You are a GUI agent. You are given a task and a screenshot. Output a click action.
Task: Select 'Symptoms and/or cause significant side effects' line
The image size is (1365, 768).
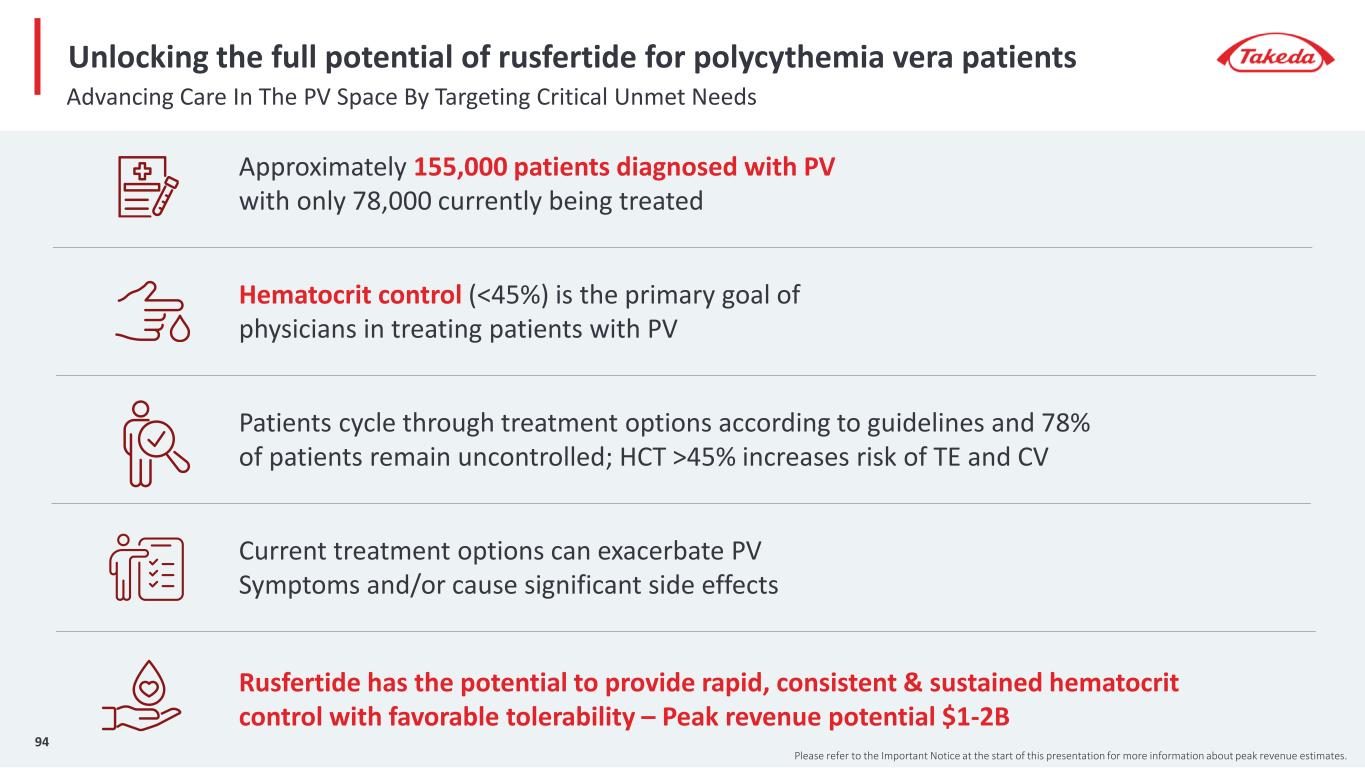coord(508,585)
